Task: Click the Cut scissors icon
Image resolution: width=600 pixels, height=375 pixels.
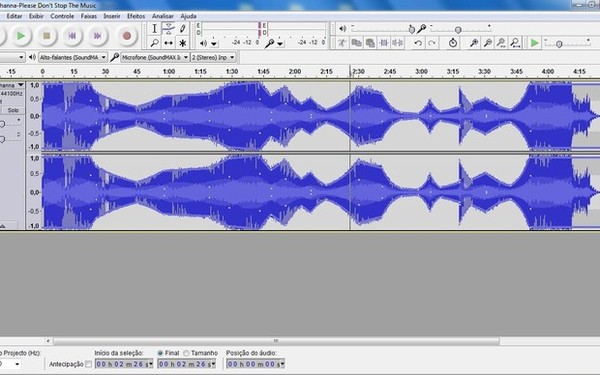Action: point(342,43)
